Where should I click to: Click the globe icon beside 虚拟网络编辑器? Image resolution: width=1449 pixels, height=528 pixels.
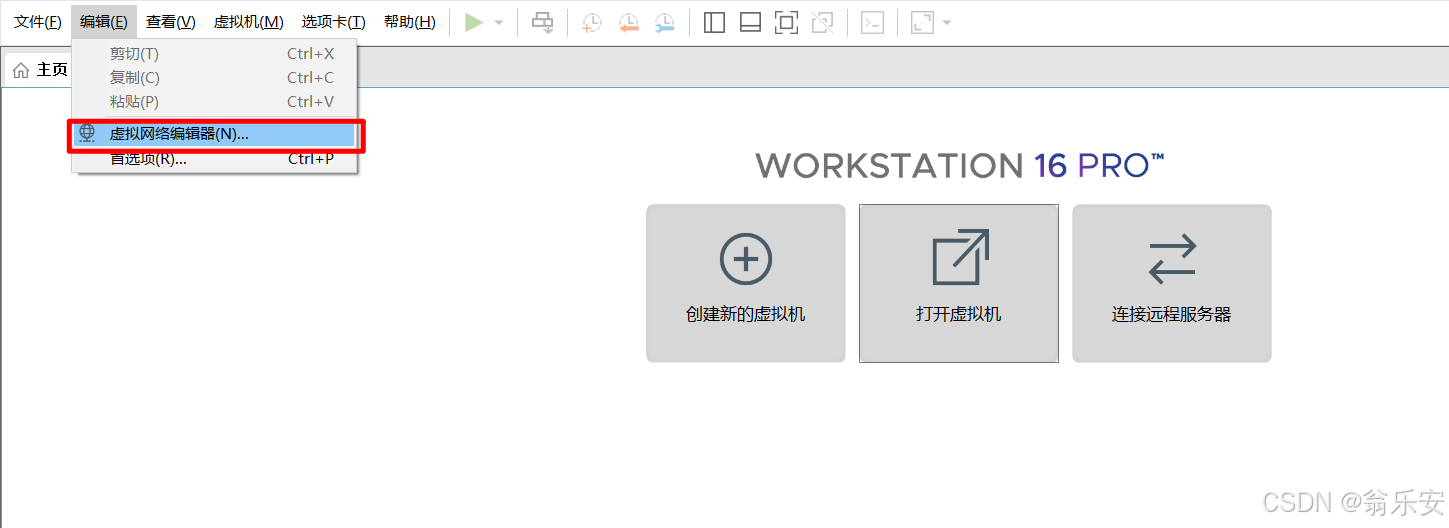(87, 133)
